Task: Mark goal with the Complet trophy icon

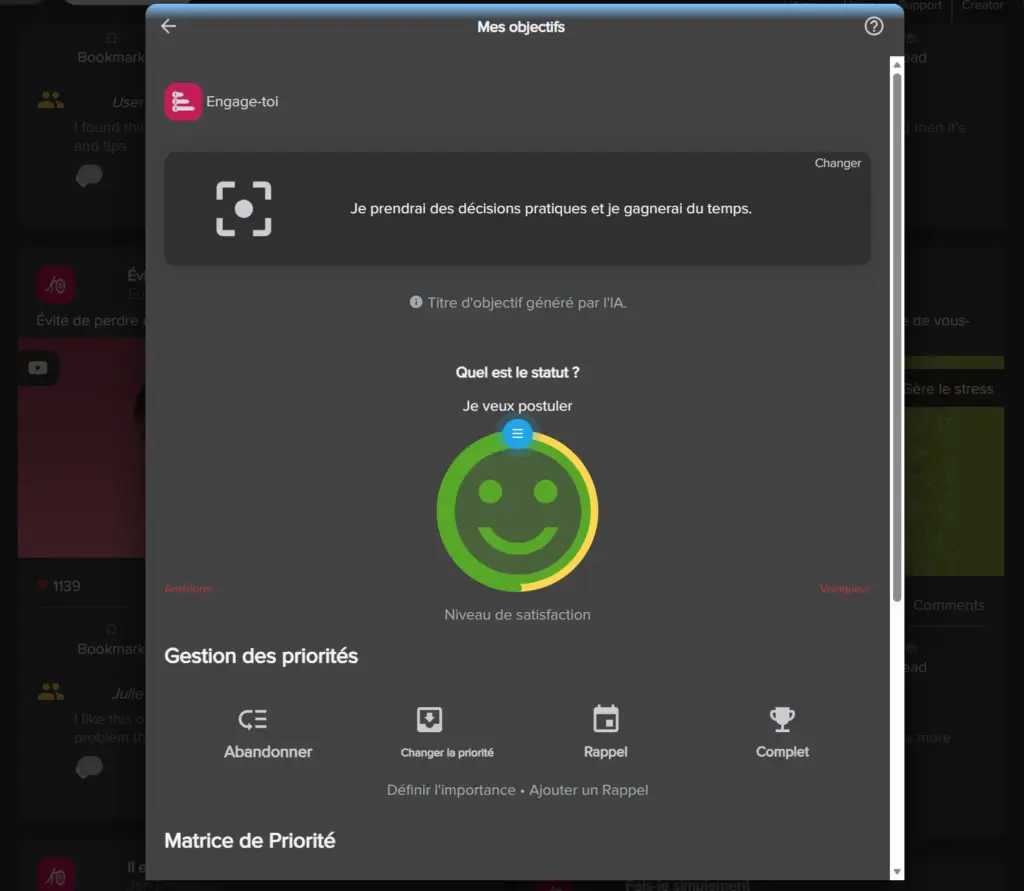Action: point(782,720)
